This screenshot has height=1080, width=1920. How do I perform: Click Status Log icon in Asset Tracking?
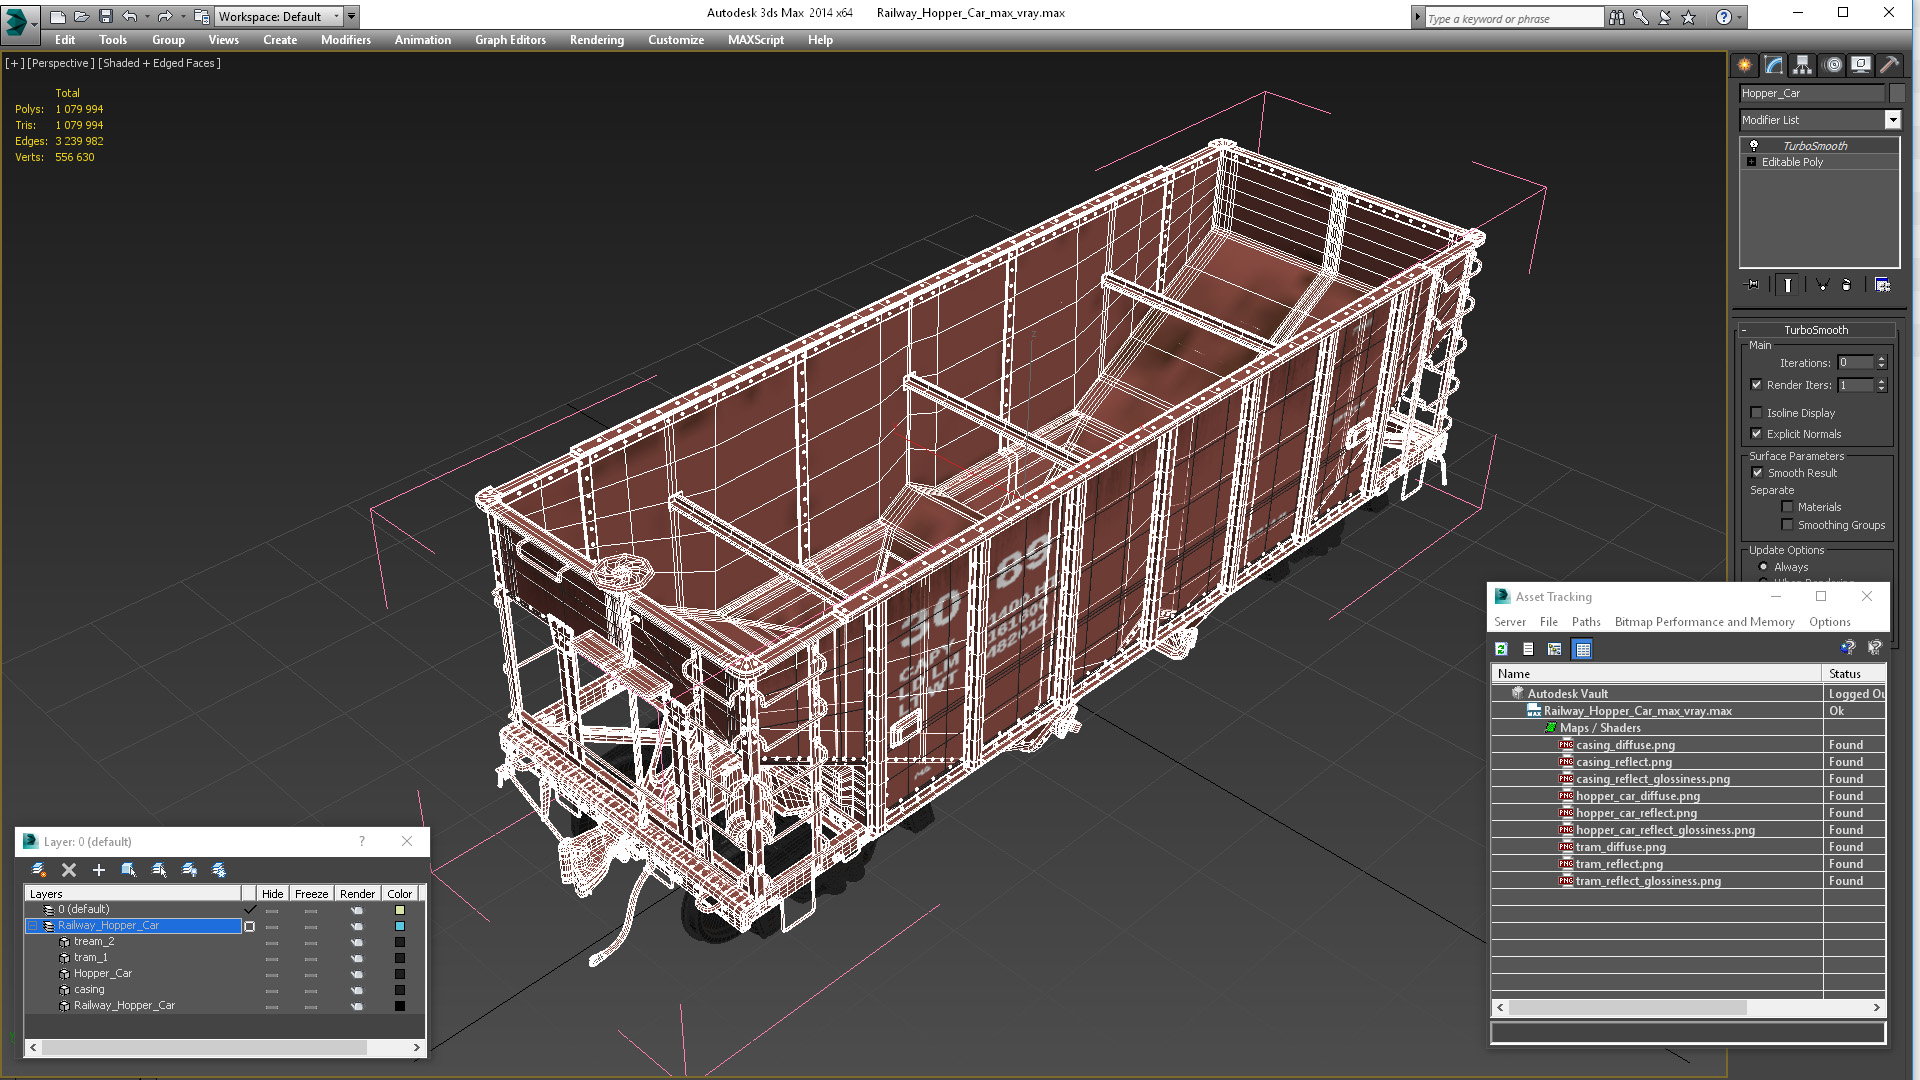click(x=1528, y=649)
